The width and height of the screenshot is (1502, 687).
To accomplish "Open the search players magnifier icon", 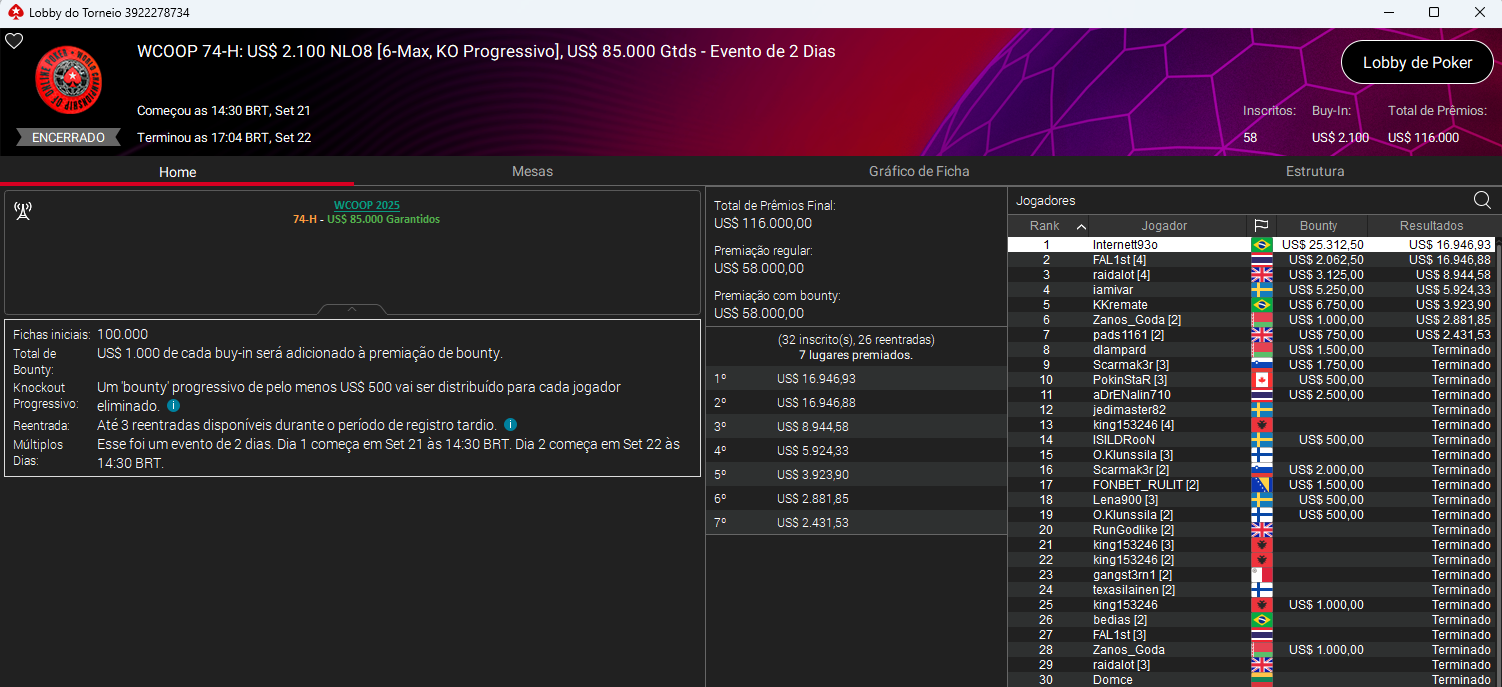I will 1482,200.
